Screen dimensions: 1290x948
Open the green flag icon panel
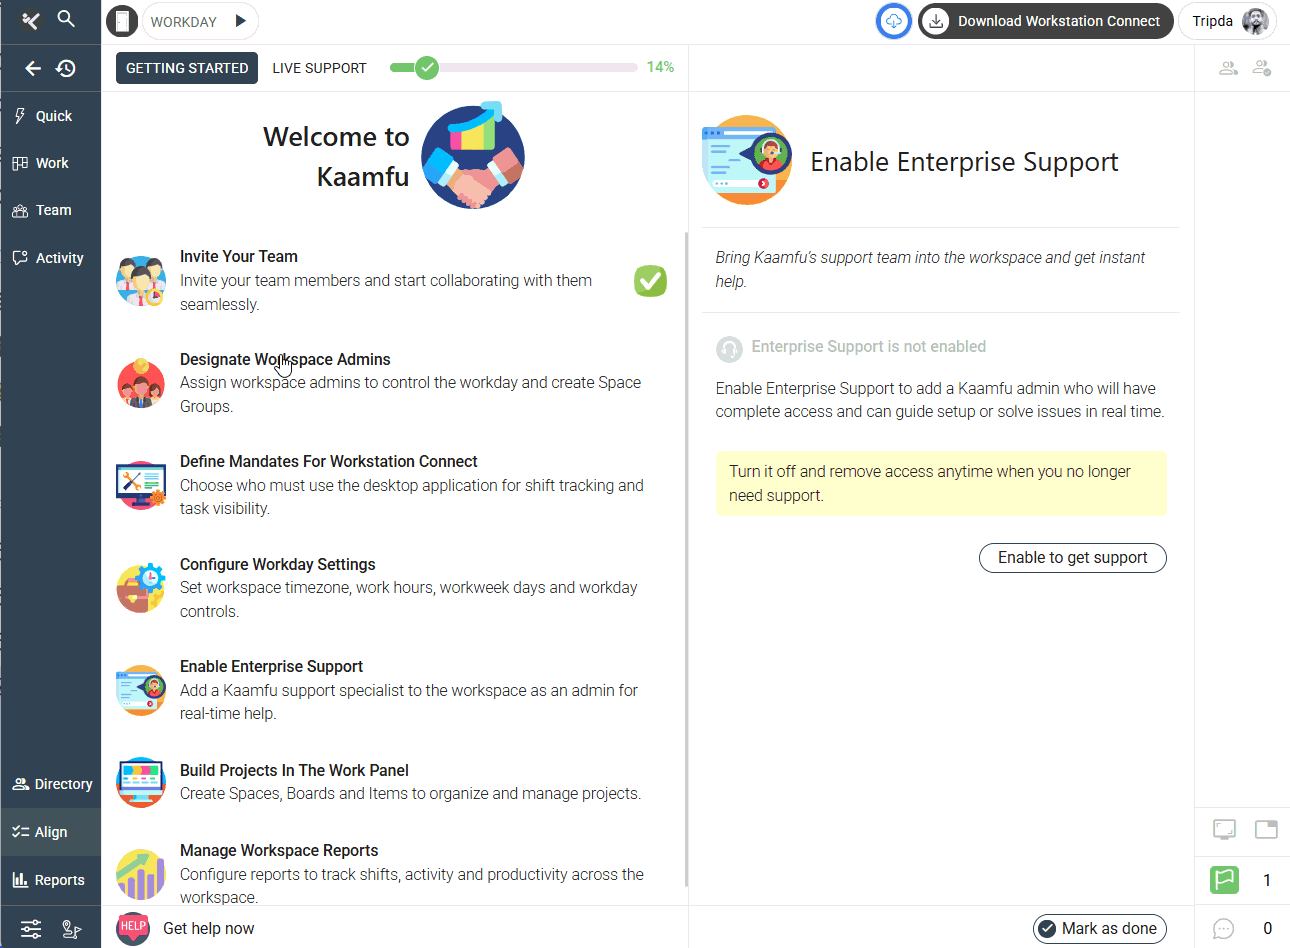(1224, 880)
